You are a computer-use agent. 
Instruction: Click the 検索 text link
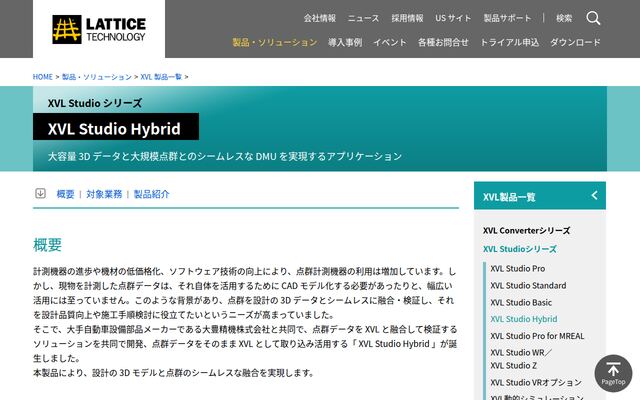(564, 18)
